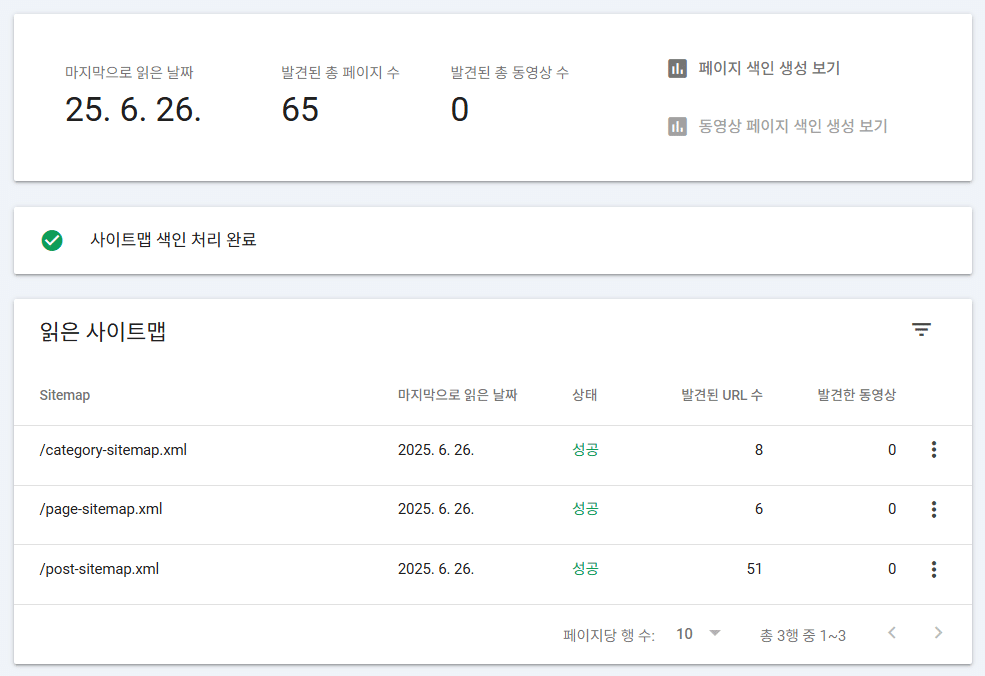Viewport: 985px width, 676px height.
Task: Select the /category-sitemap.xml entry
Action: [x=113, y=450]
